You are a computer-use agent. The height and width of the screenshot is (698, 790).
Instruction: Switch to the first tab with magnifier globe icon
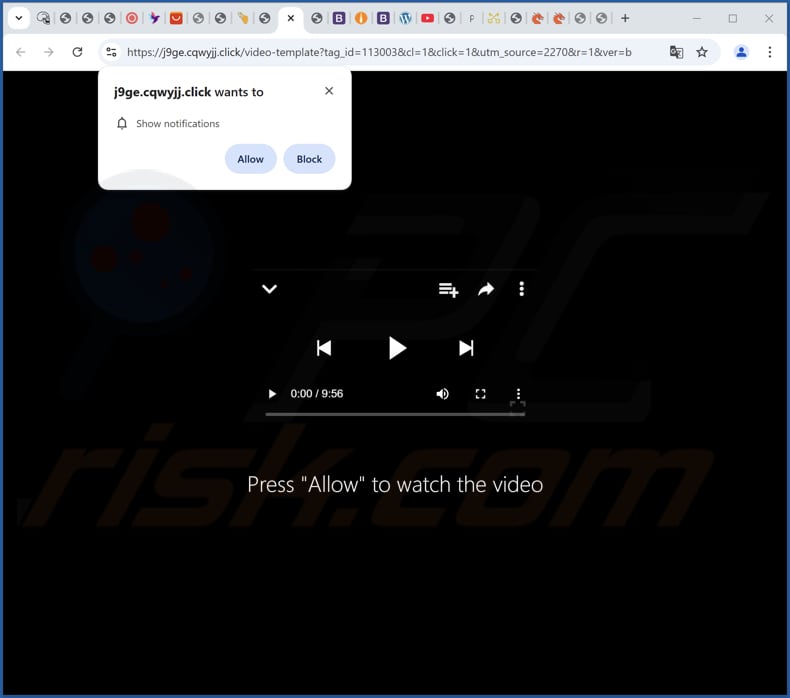(43, 18)
